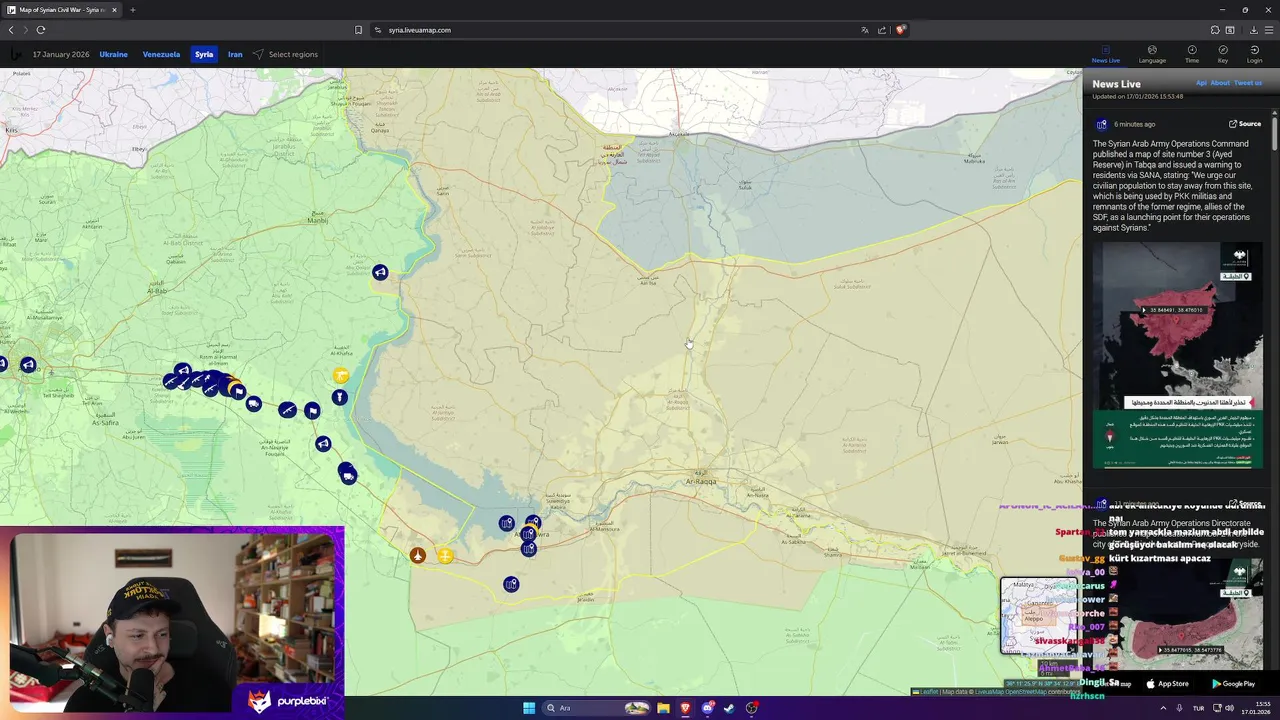
Task: Open Steam from the taskbar
Action: point(729,708)
